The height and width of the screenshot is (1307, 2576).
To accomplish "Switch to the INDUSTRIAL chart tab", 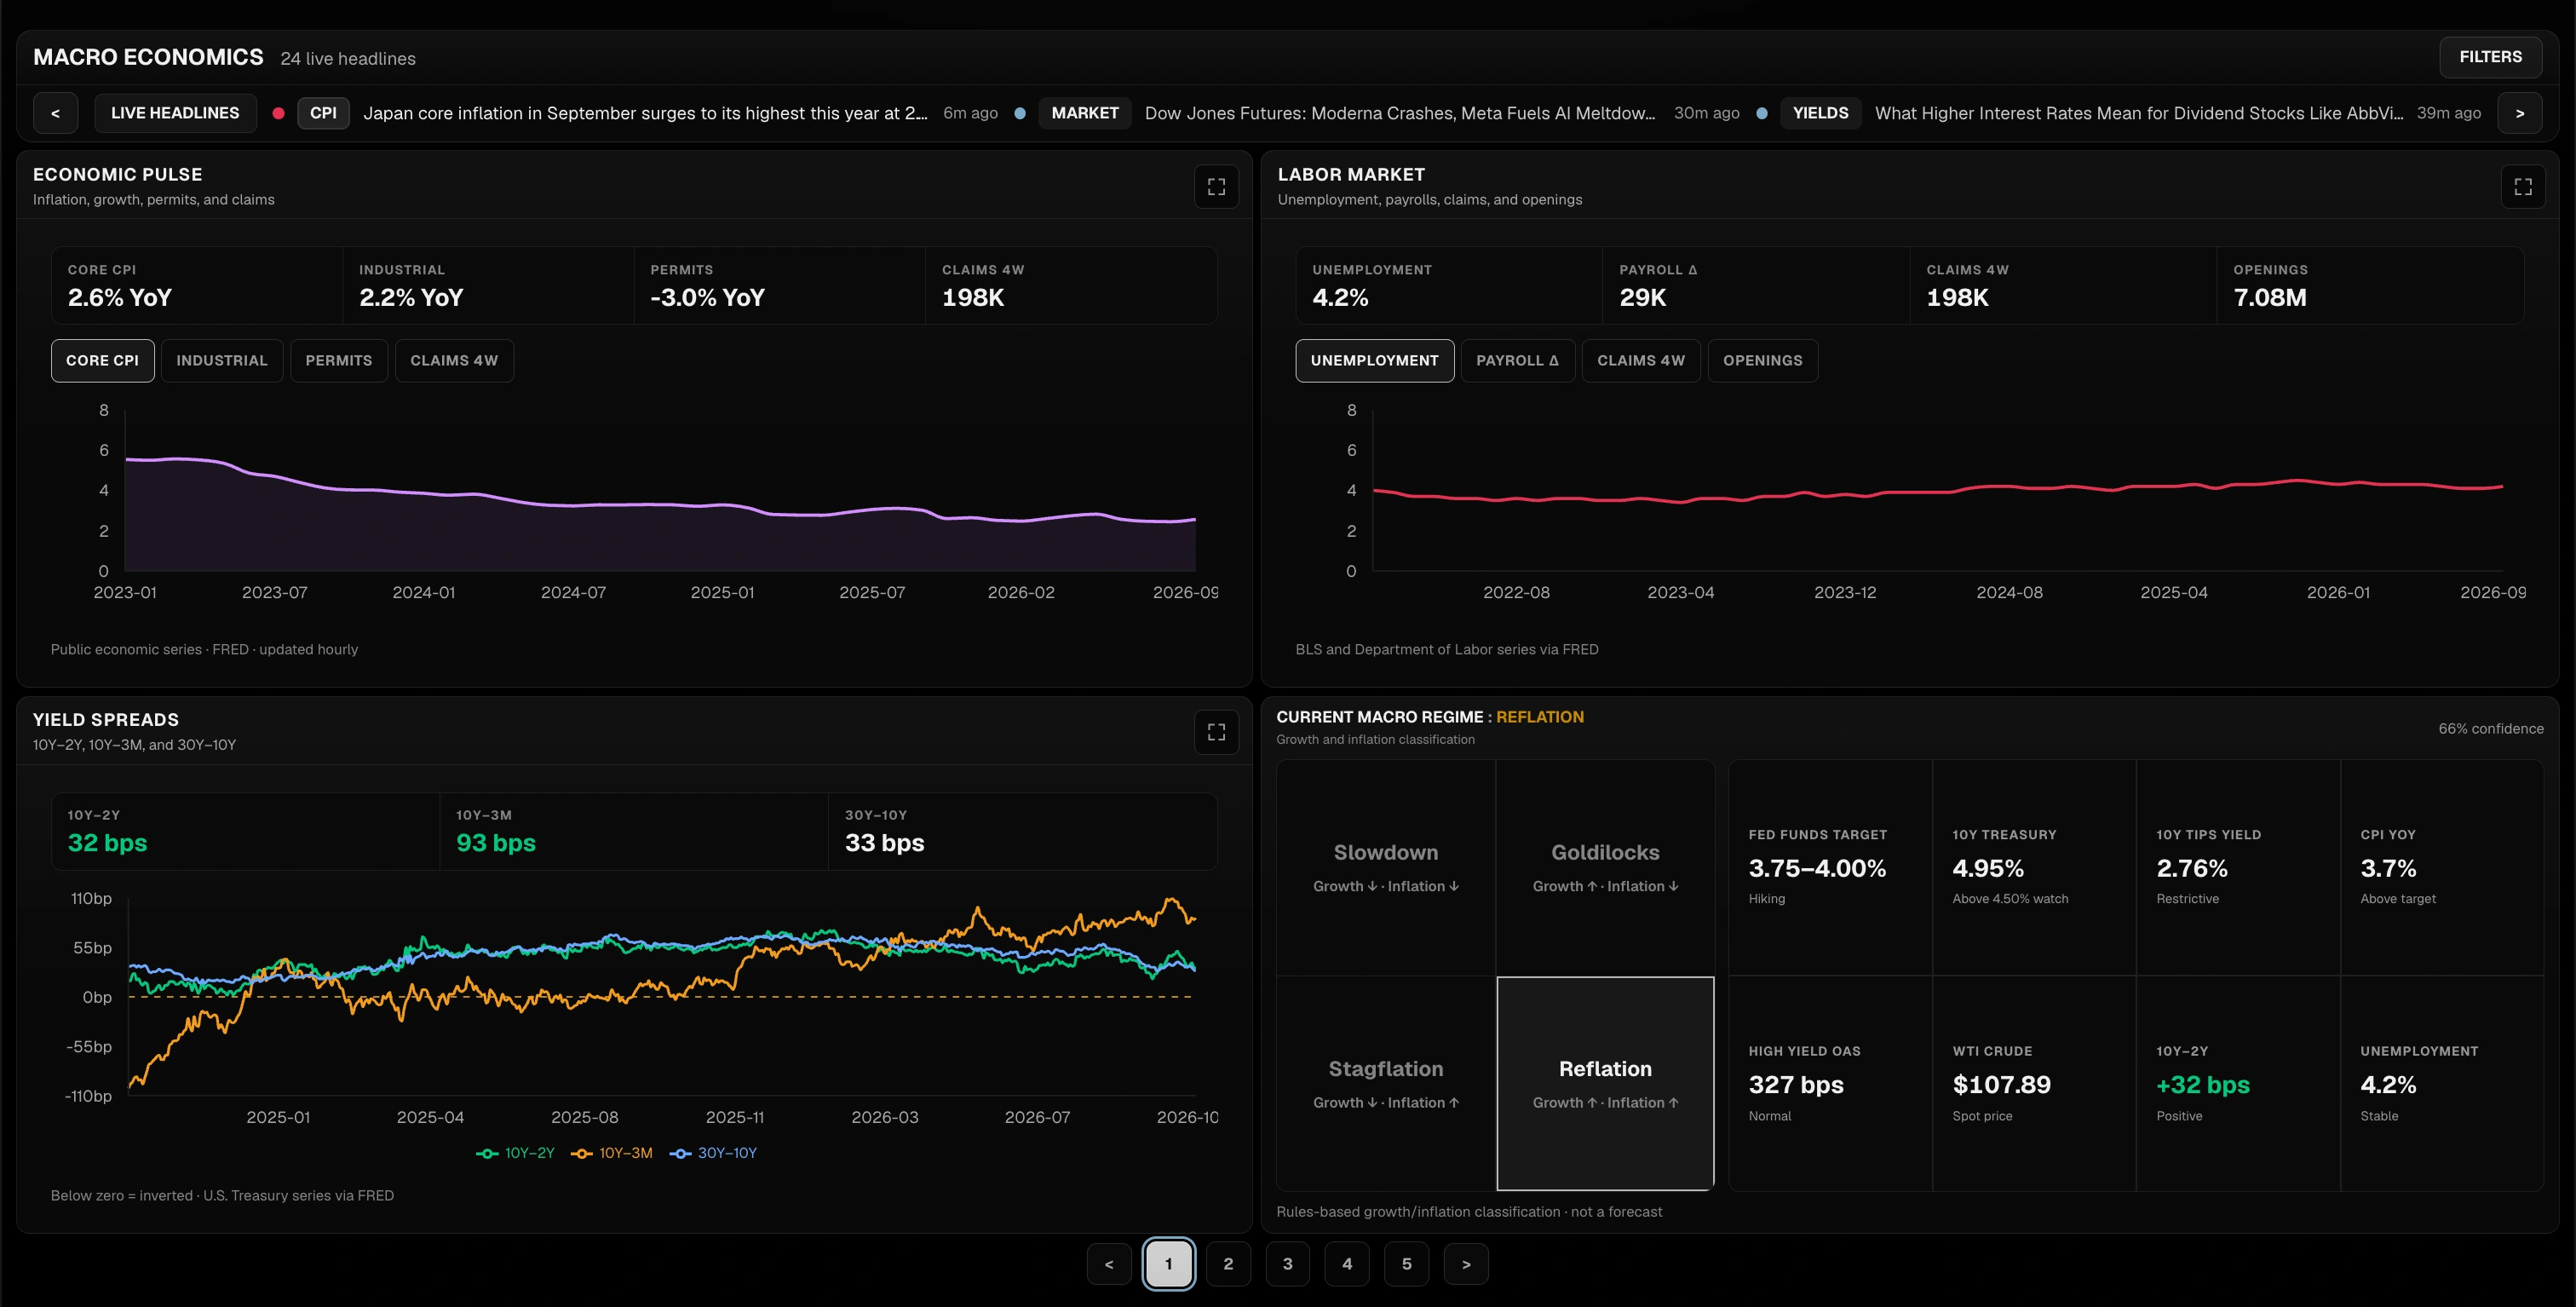I will point(222,361).
